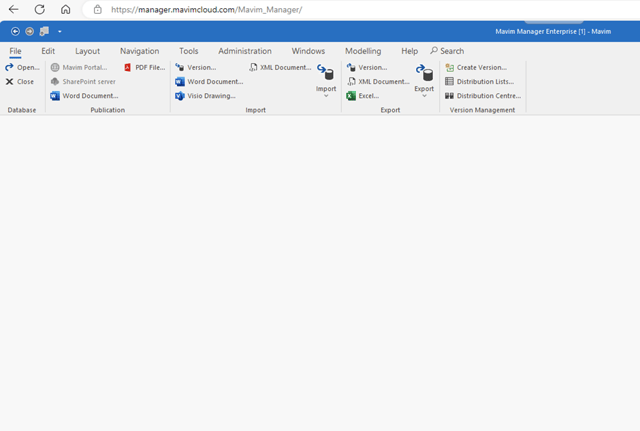Screen dimensions: 640x431
Task: Open Distribution Lists icon
Action: click(x=449, y=82)
